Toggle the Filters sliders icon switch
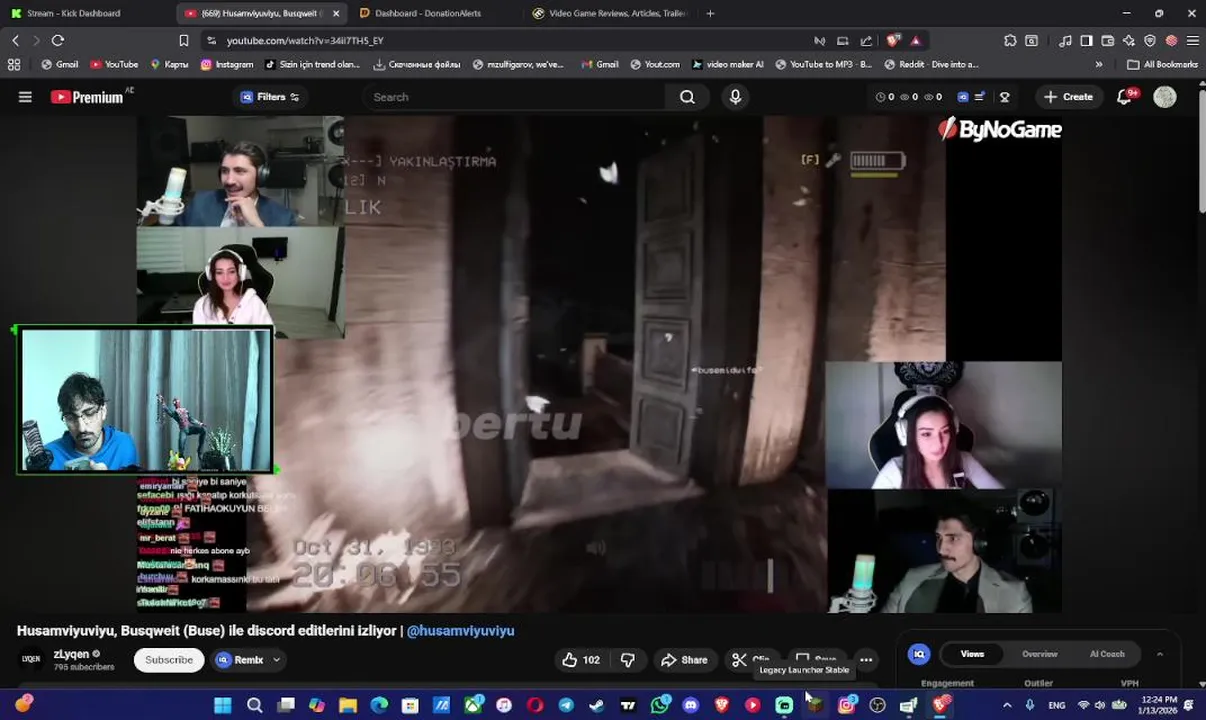Screen dimensions: 1206x720 [x=294, y=97]
